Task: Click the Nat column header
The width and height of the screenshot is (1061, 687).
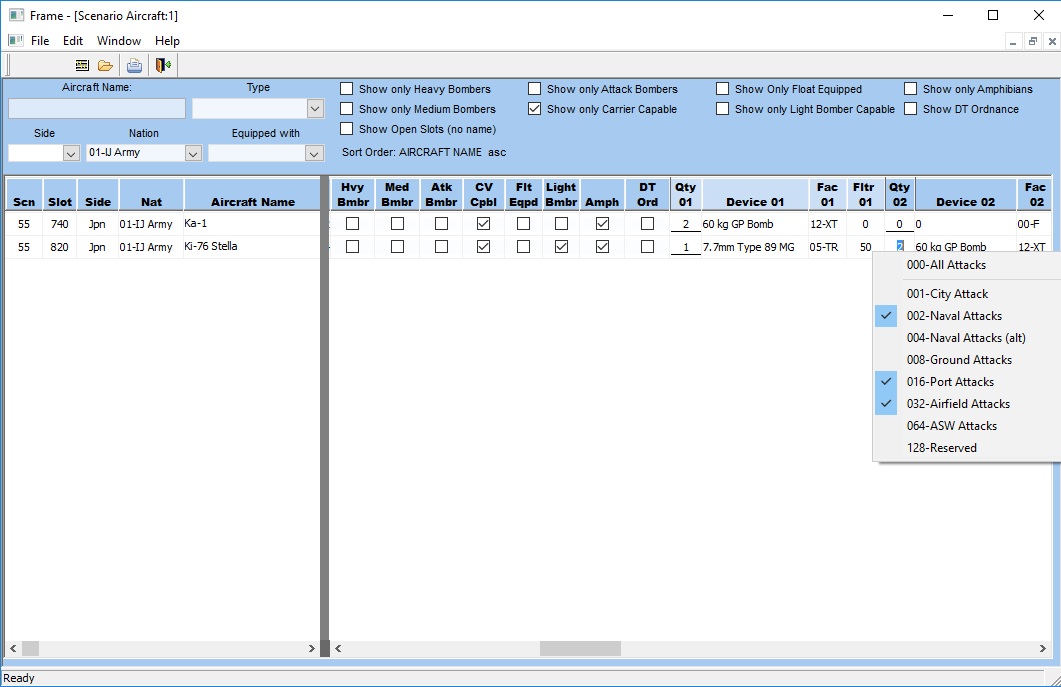Action: [x=151, y=195]
